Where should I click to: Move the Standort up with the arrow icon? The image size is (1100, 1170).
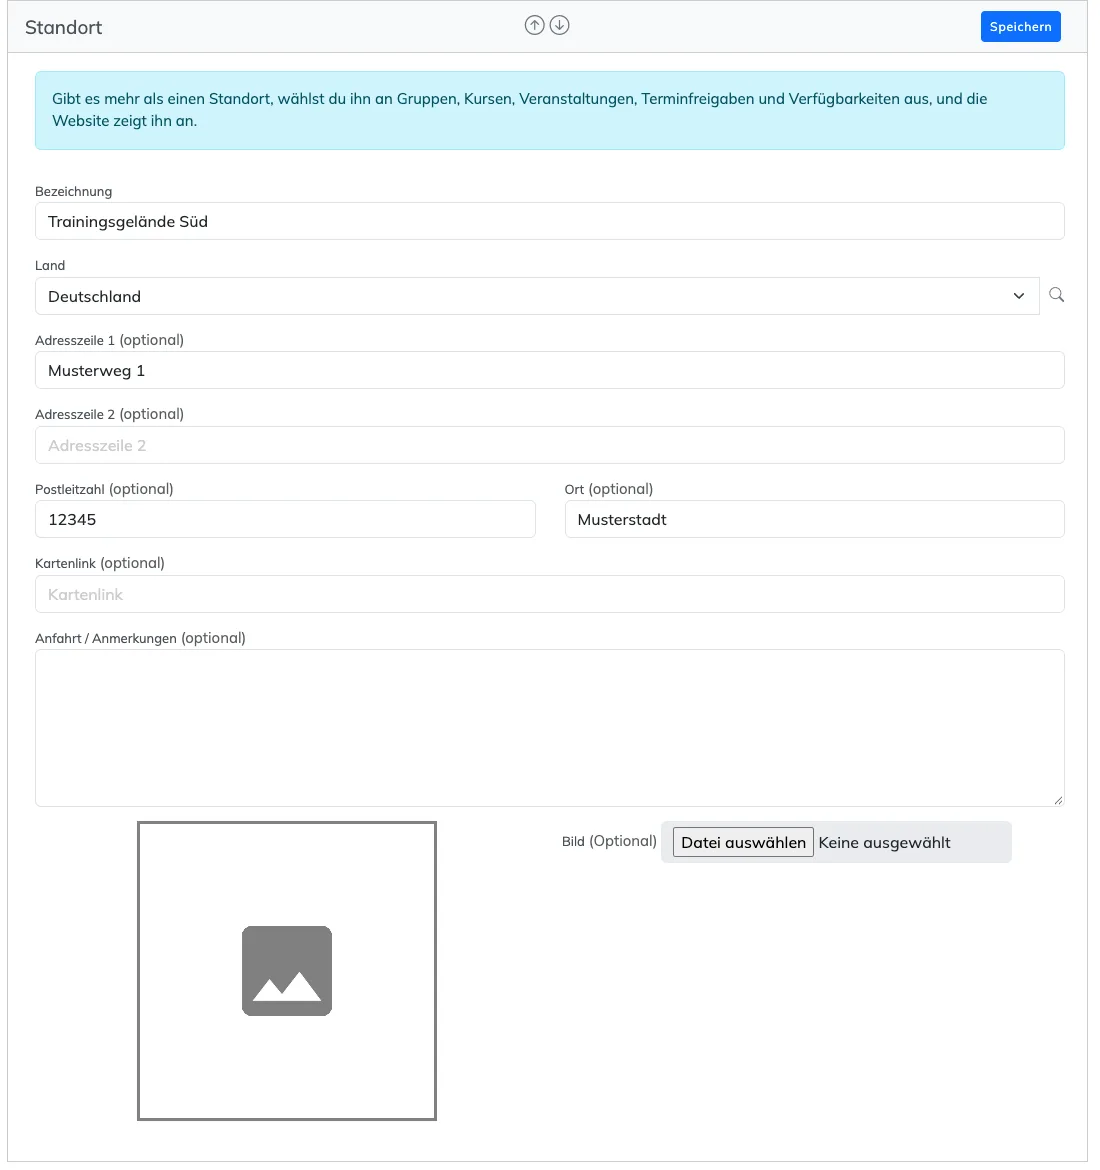click(534, 25)
